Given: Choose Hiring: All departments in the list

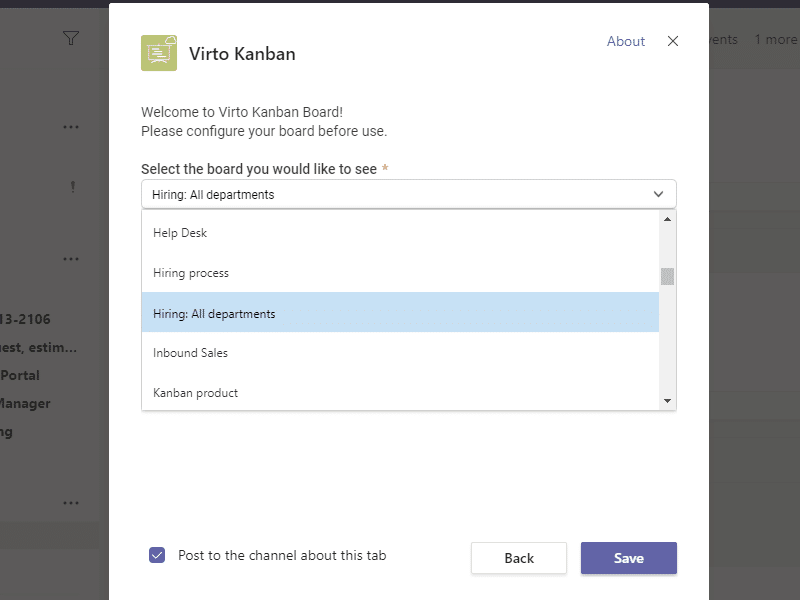Looking at the screenshot, I should tap(400, 312).
